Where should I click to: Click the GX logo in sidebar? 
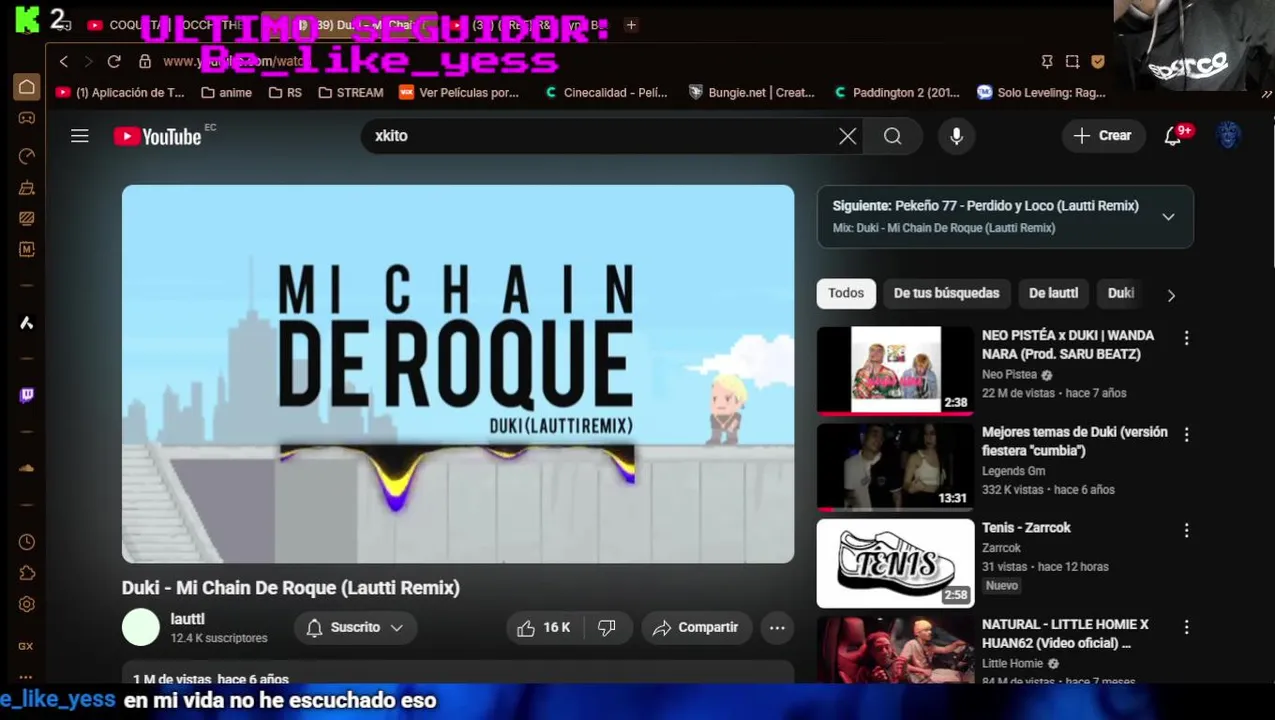[26, 646]
